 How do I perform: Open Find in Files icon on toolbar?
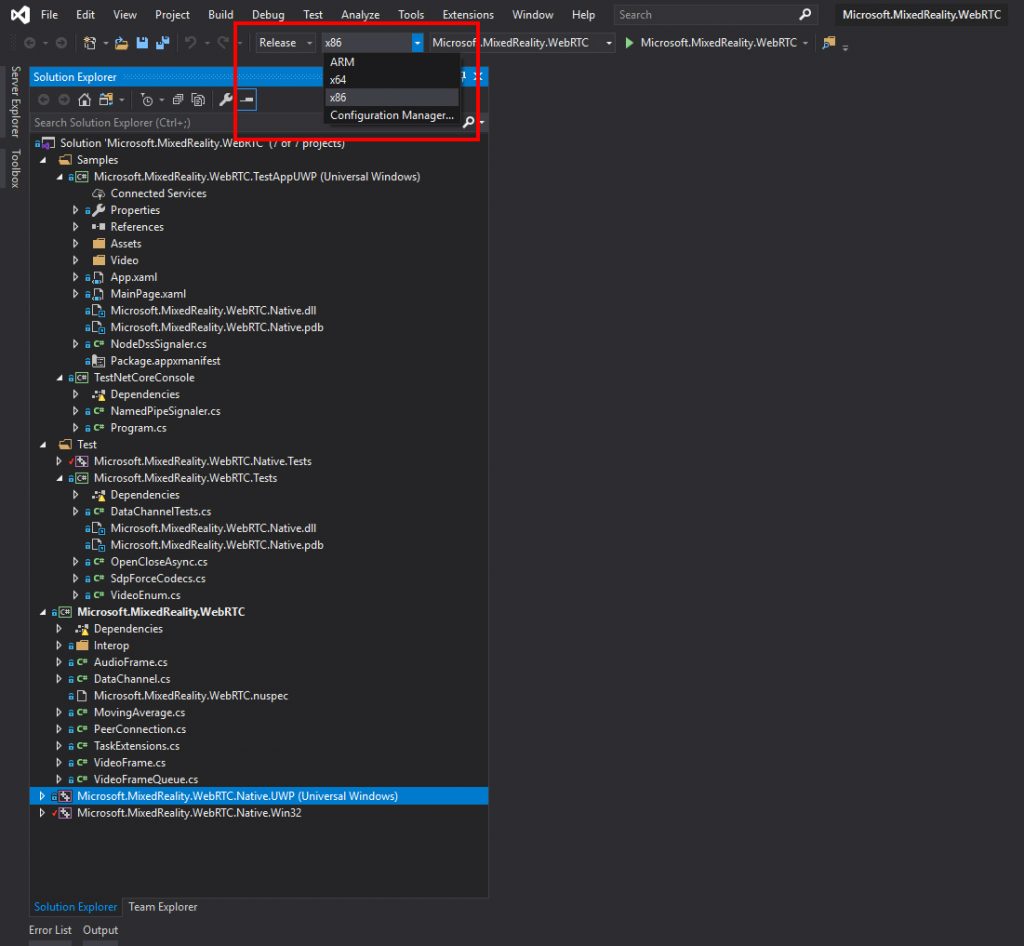(829, 42)
